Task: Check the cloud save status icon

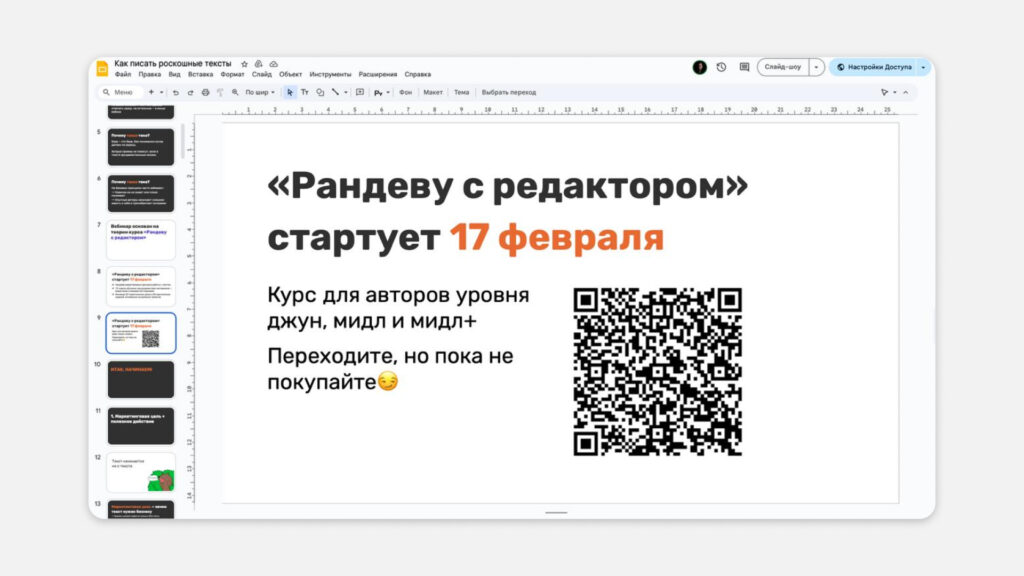Action: (x=274, y=64)
